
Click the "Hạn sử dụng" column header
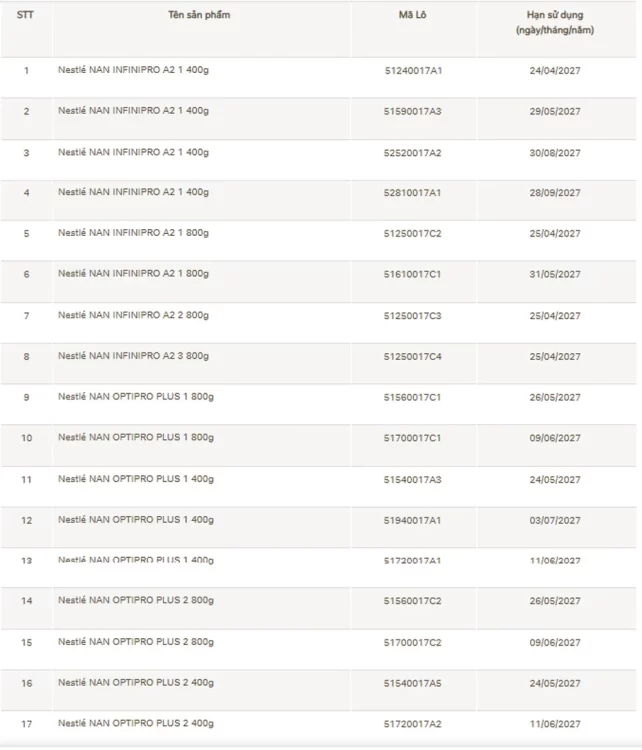555,23
